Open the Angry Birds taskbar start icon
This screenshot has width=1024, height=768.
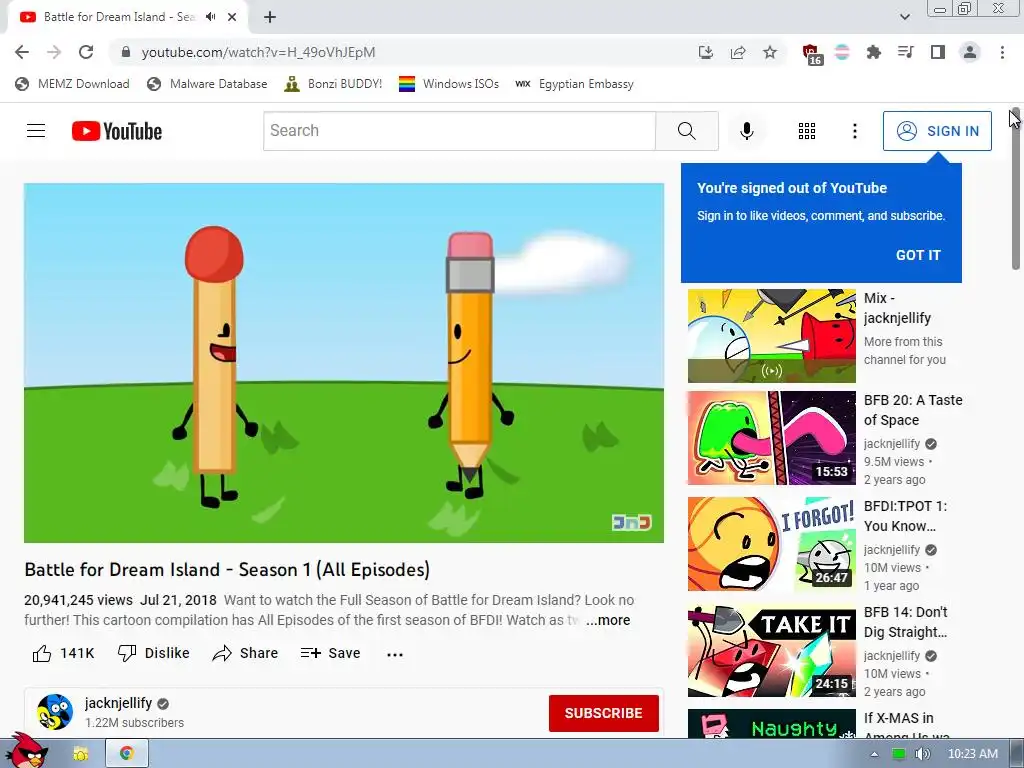26,751
